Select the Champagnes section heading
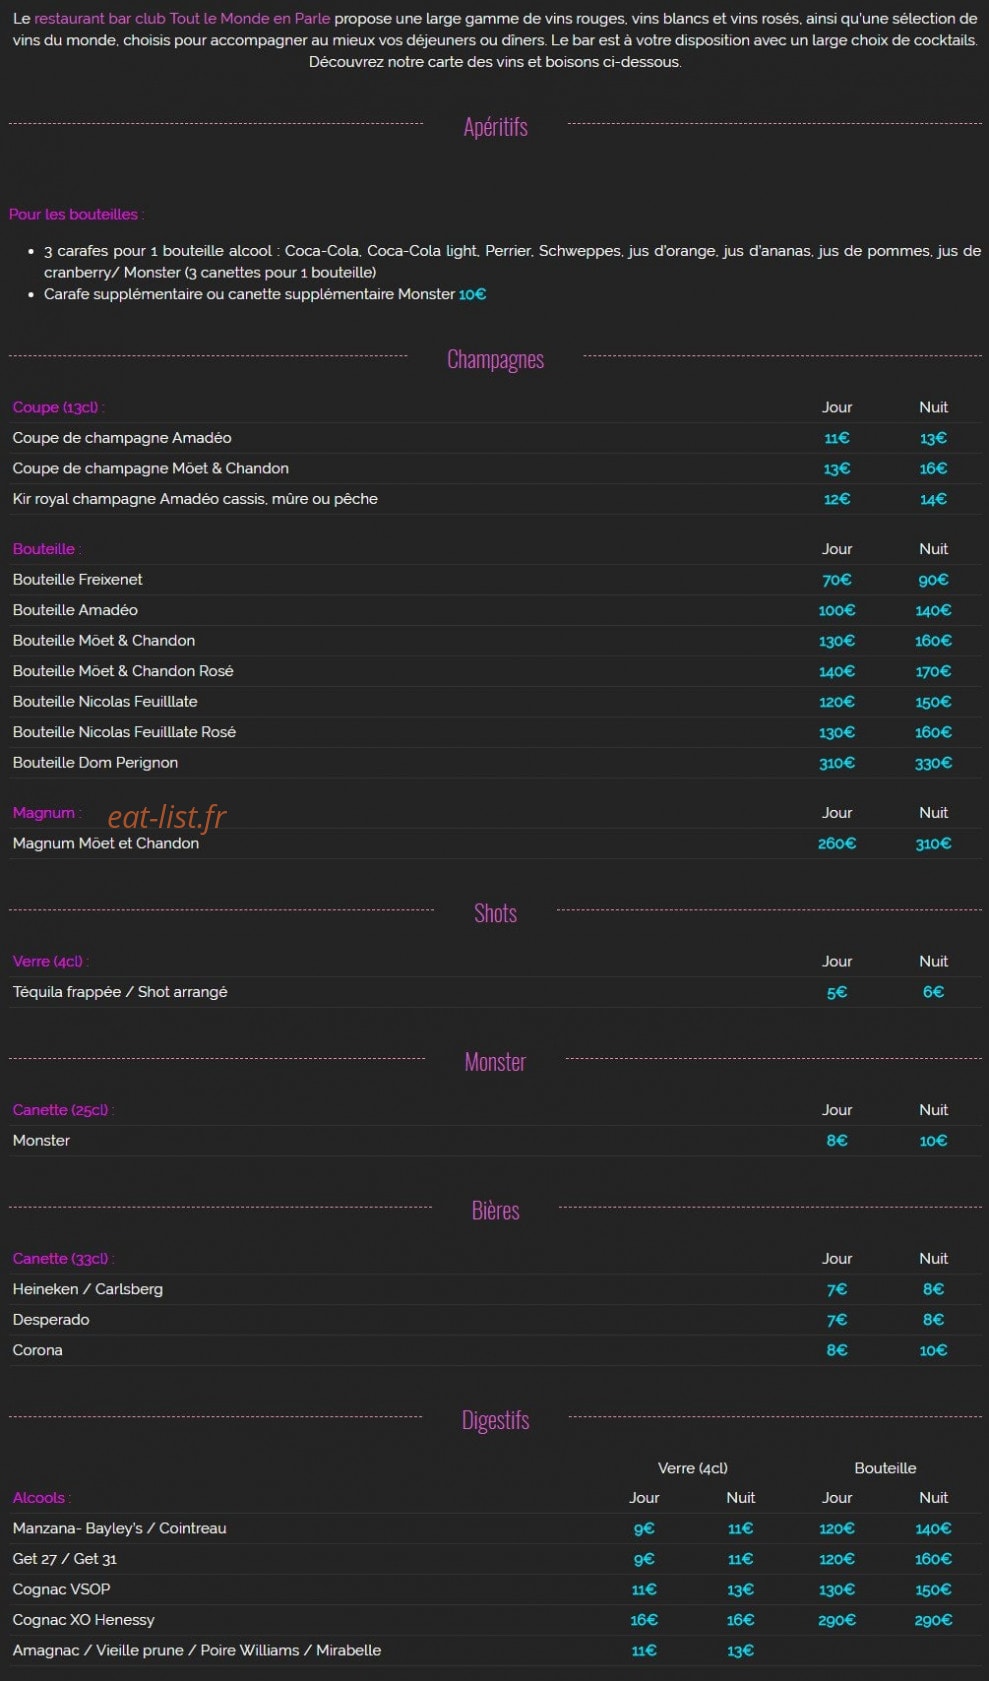Screen dimensions: 989x1681 tap(495, 359)
